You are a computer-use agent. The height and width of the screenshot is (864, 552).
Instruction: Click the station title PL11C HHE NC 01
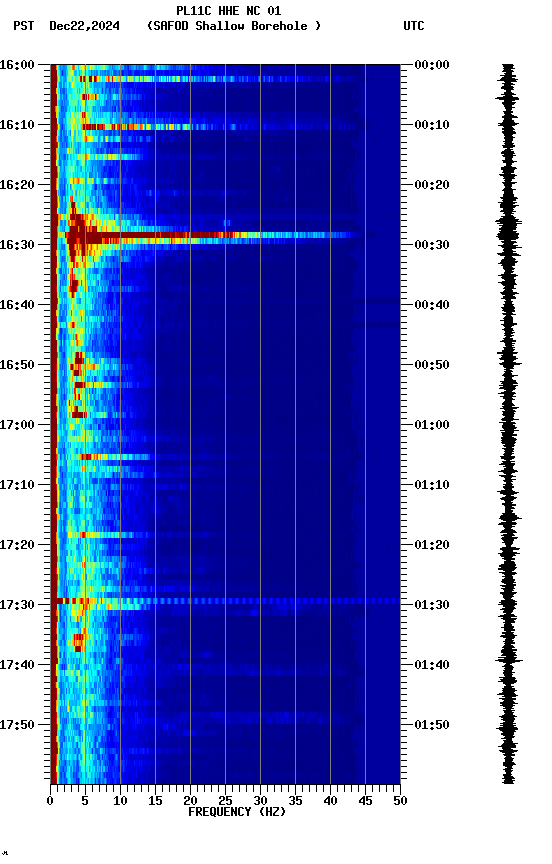click(229, 10)
